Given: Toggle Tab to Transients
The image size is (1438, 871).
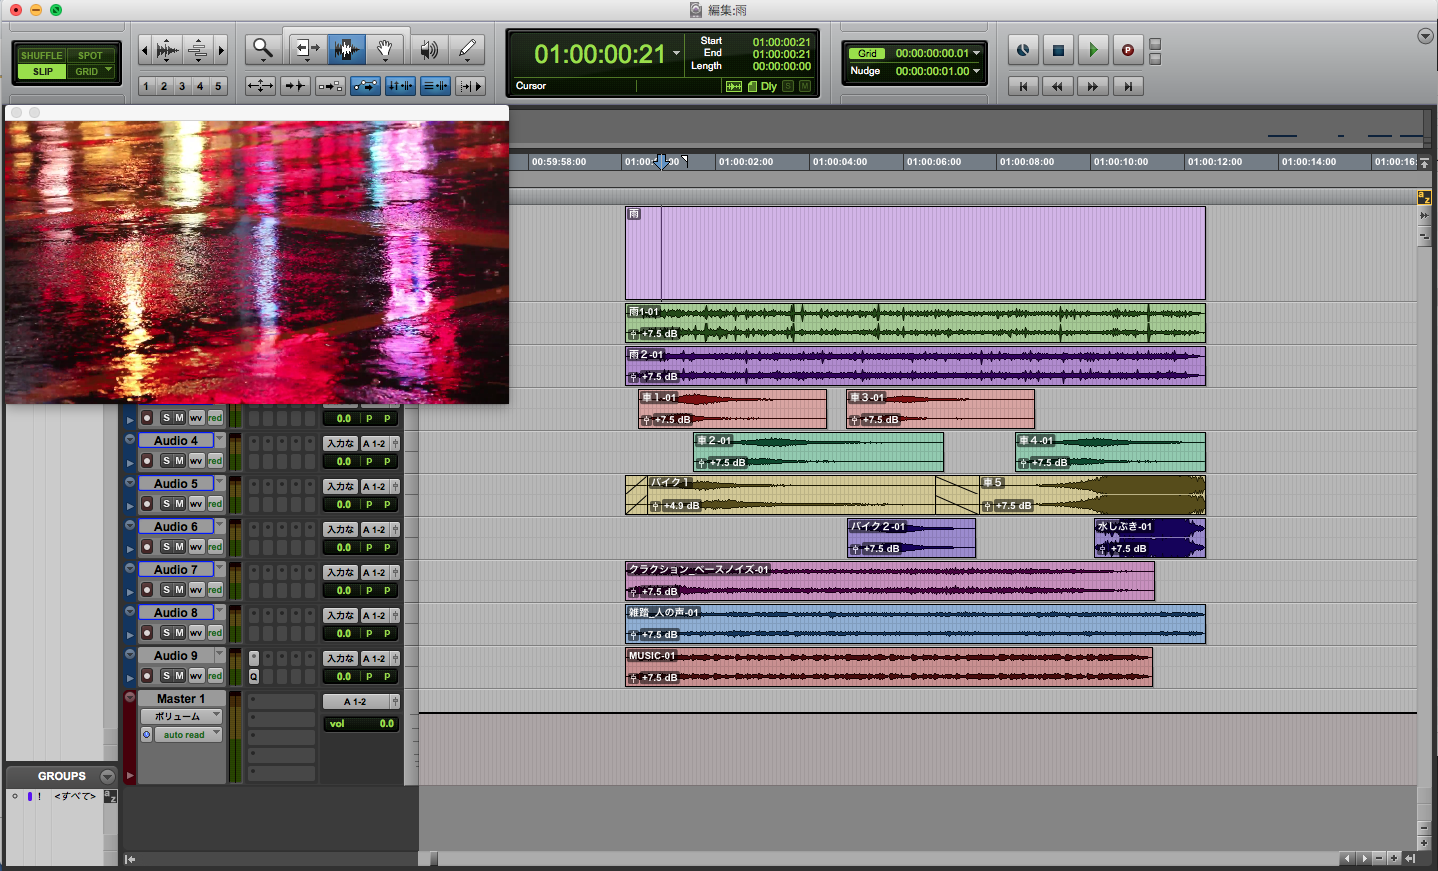Looking at the screenshot, I should click(x=295, y=86).
